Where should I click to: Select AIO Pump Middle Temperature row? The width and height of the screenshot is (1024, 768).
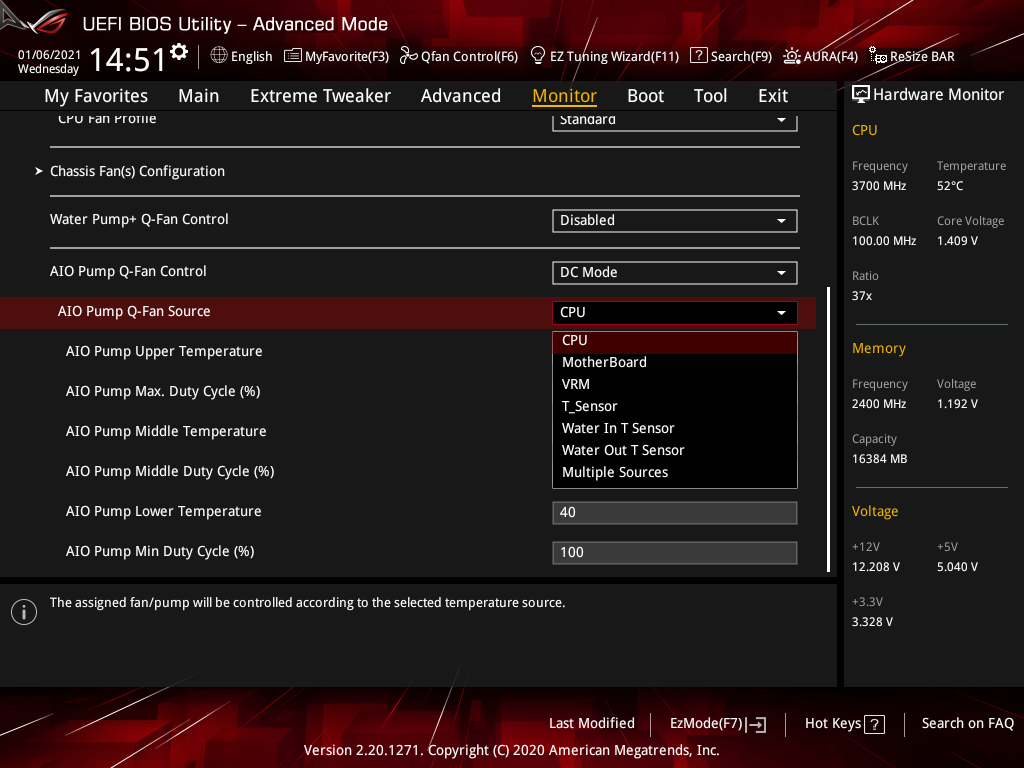(x=166, y=432)
